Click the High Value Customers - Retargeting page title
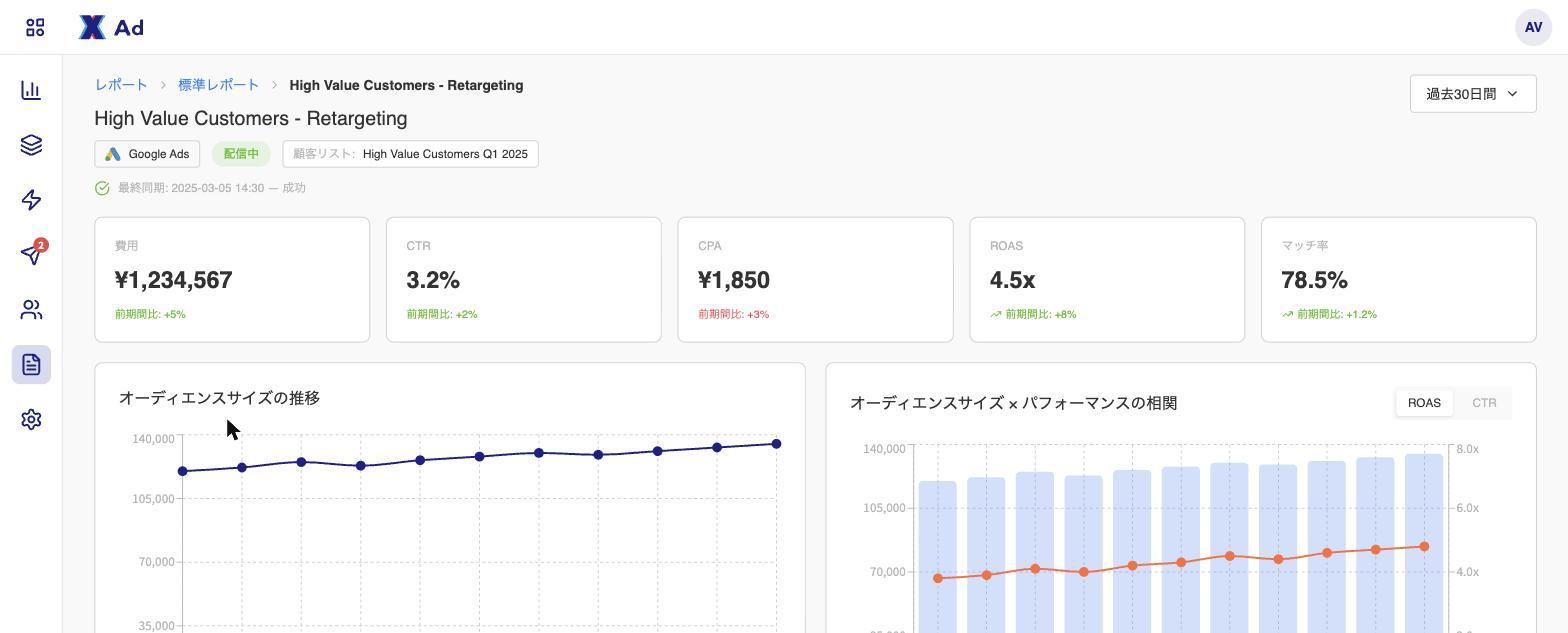Screen dimensions: 1568x633 251,119
